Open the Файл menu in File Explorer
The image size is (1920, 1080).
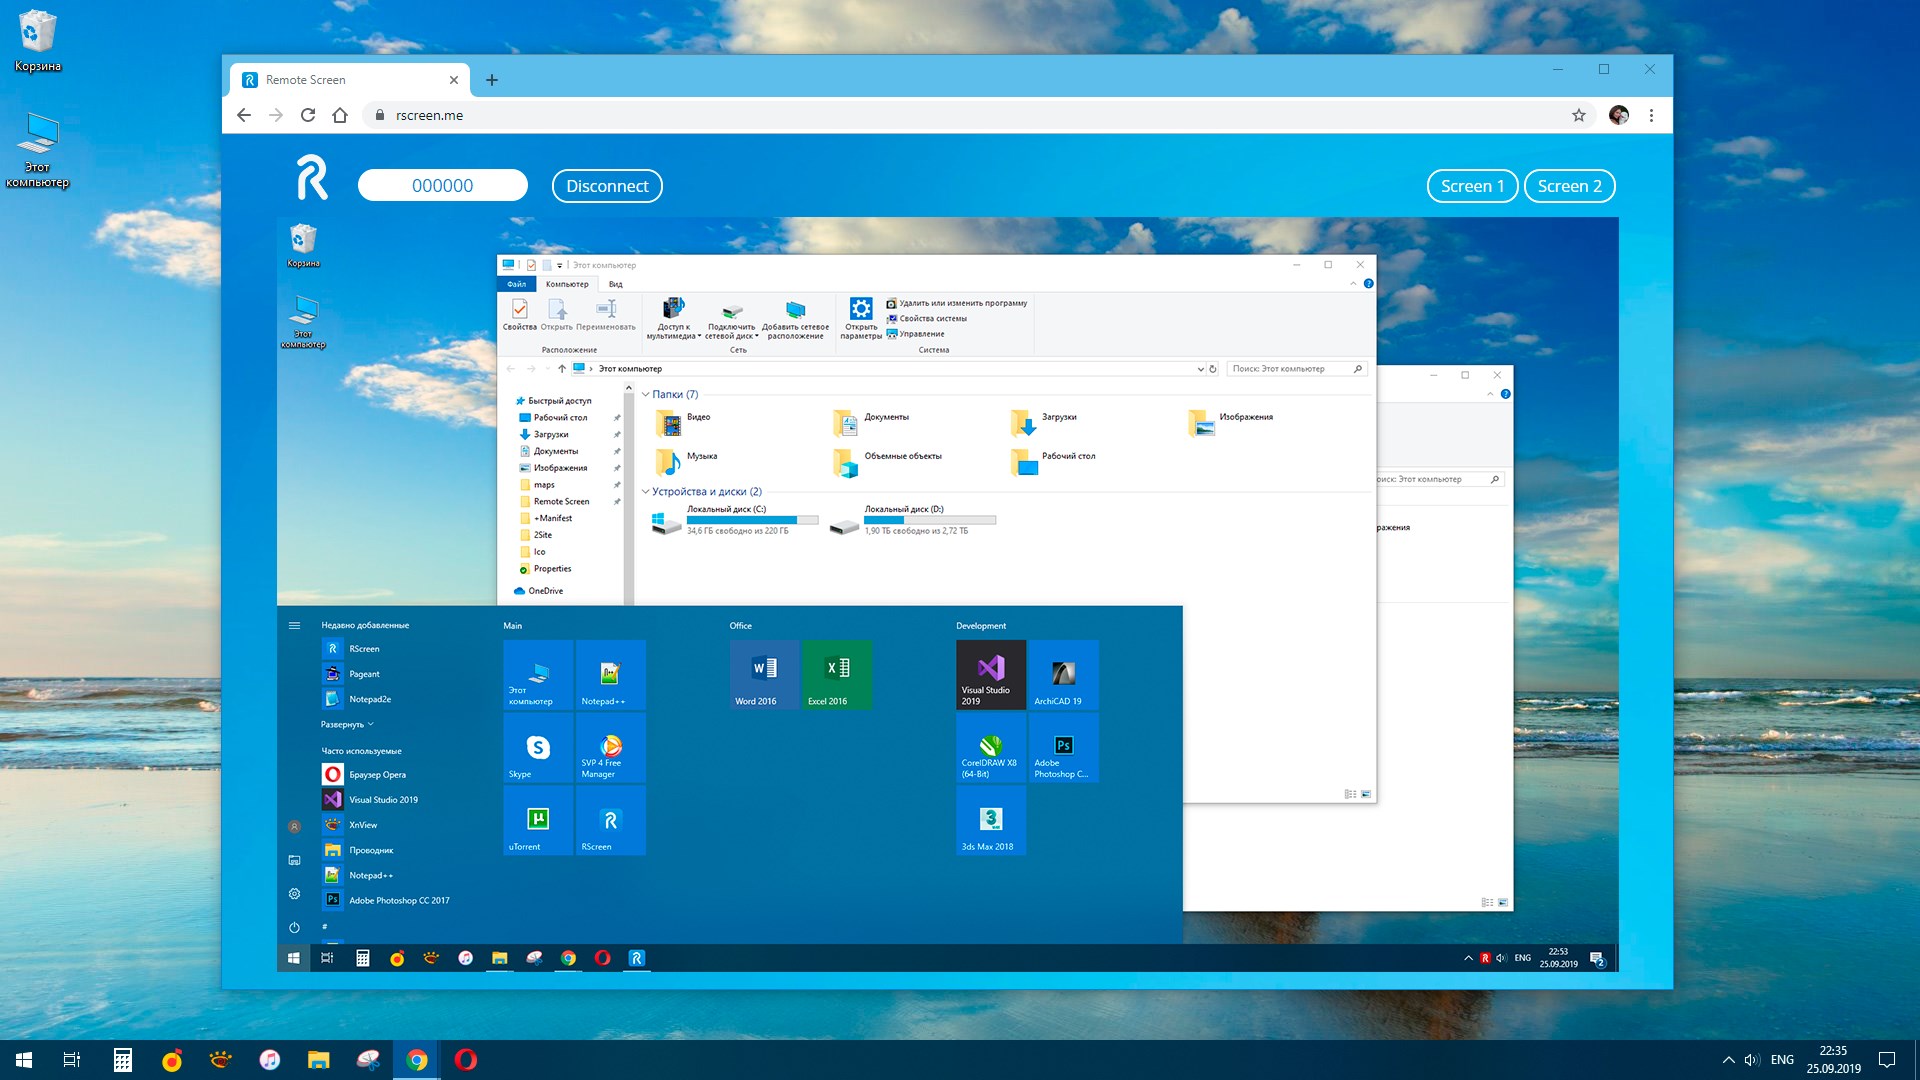point(516,284)
